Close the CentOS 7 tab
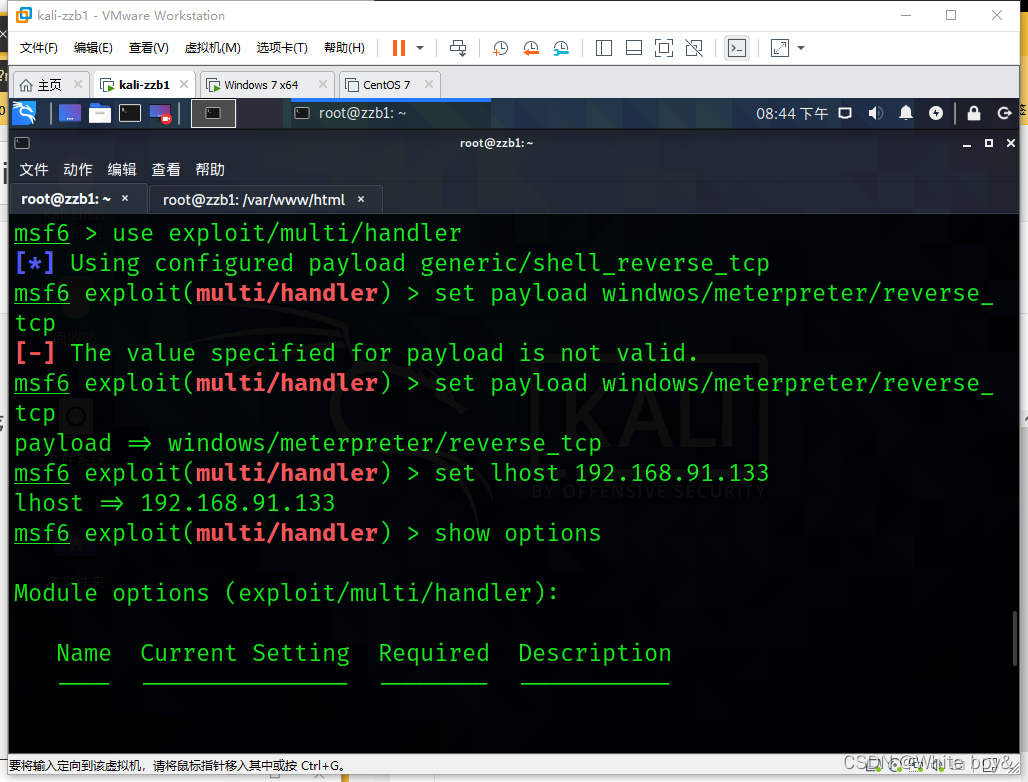 429,84
